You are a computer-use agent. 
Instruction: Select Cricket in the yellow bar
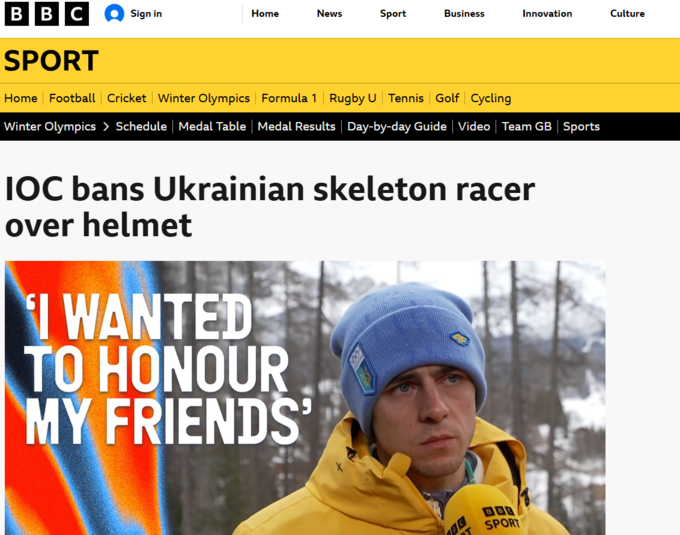pyautogui.click(x=127, y=98)
